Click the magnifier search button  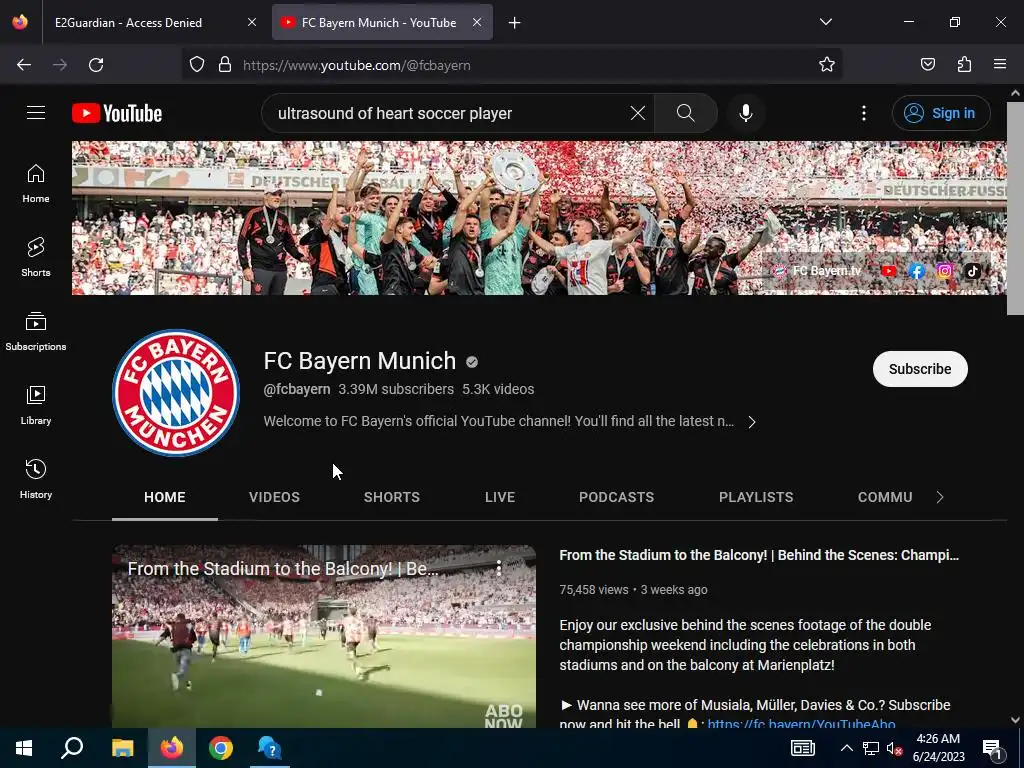686,113
